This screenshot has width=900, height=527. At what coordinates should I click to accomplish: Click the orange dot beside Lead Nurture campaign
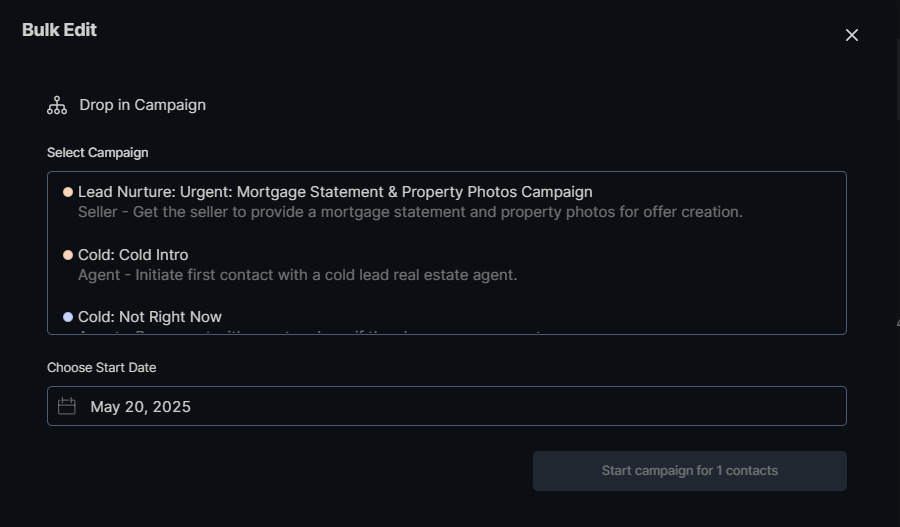pos(68,192)
